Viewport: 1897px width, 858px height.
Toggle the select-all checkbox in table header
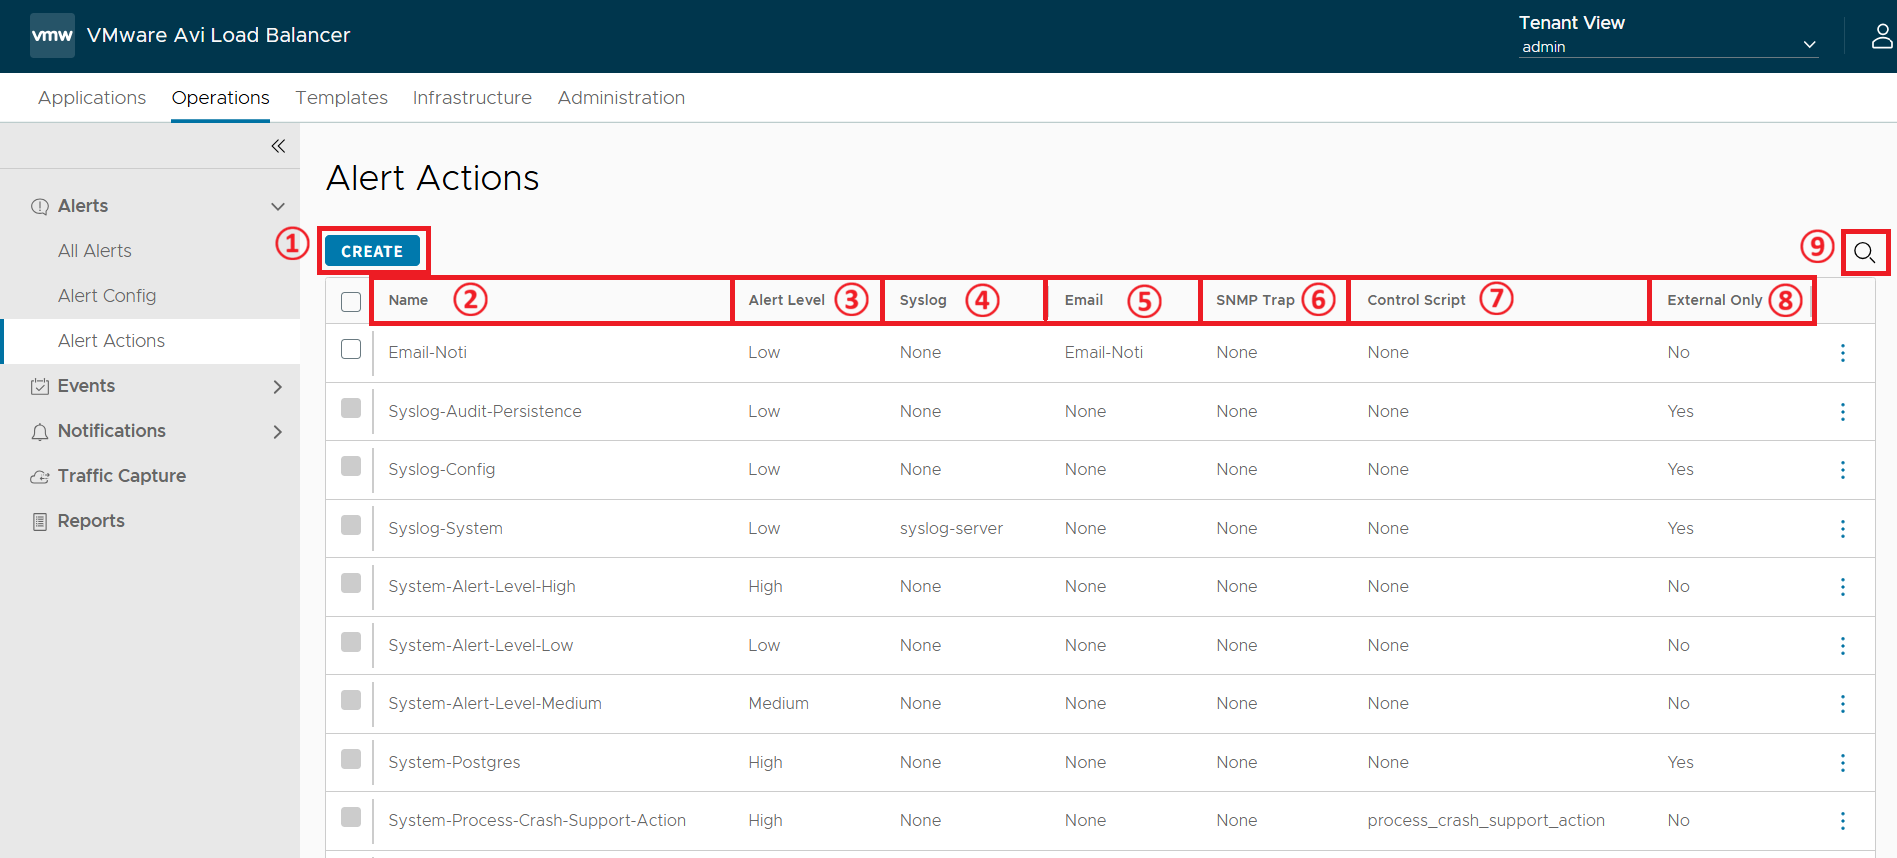click(x=351, y=301)
